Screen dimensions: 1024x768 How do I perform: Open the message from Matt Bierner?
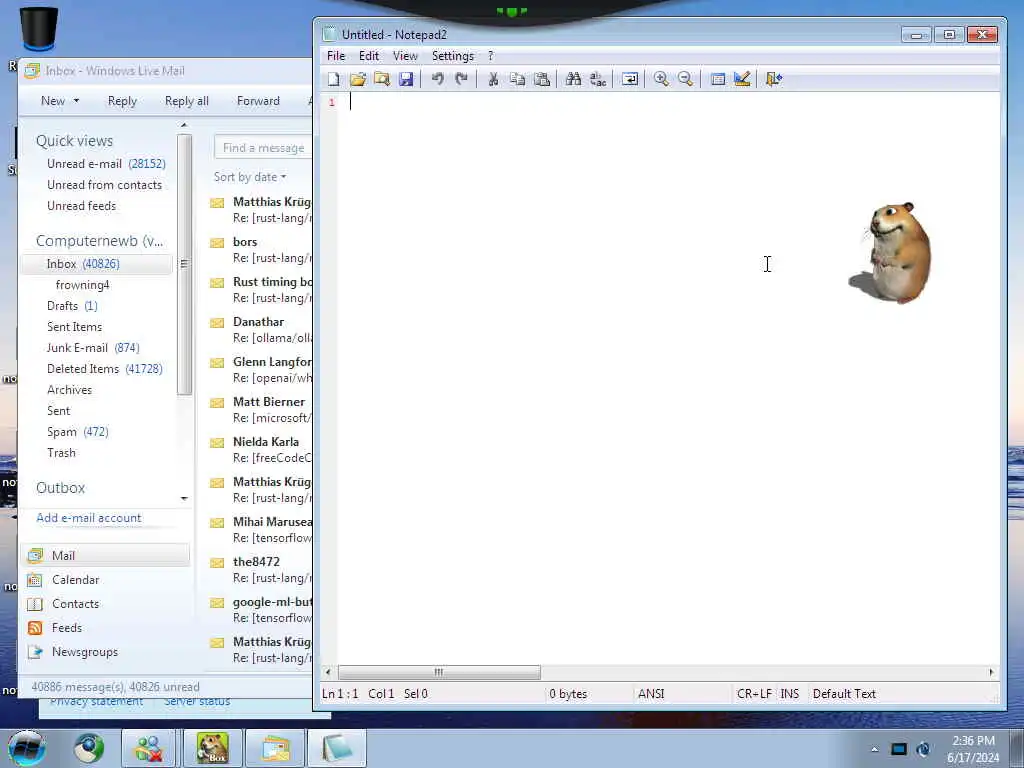[x=261, y=409]
